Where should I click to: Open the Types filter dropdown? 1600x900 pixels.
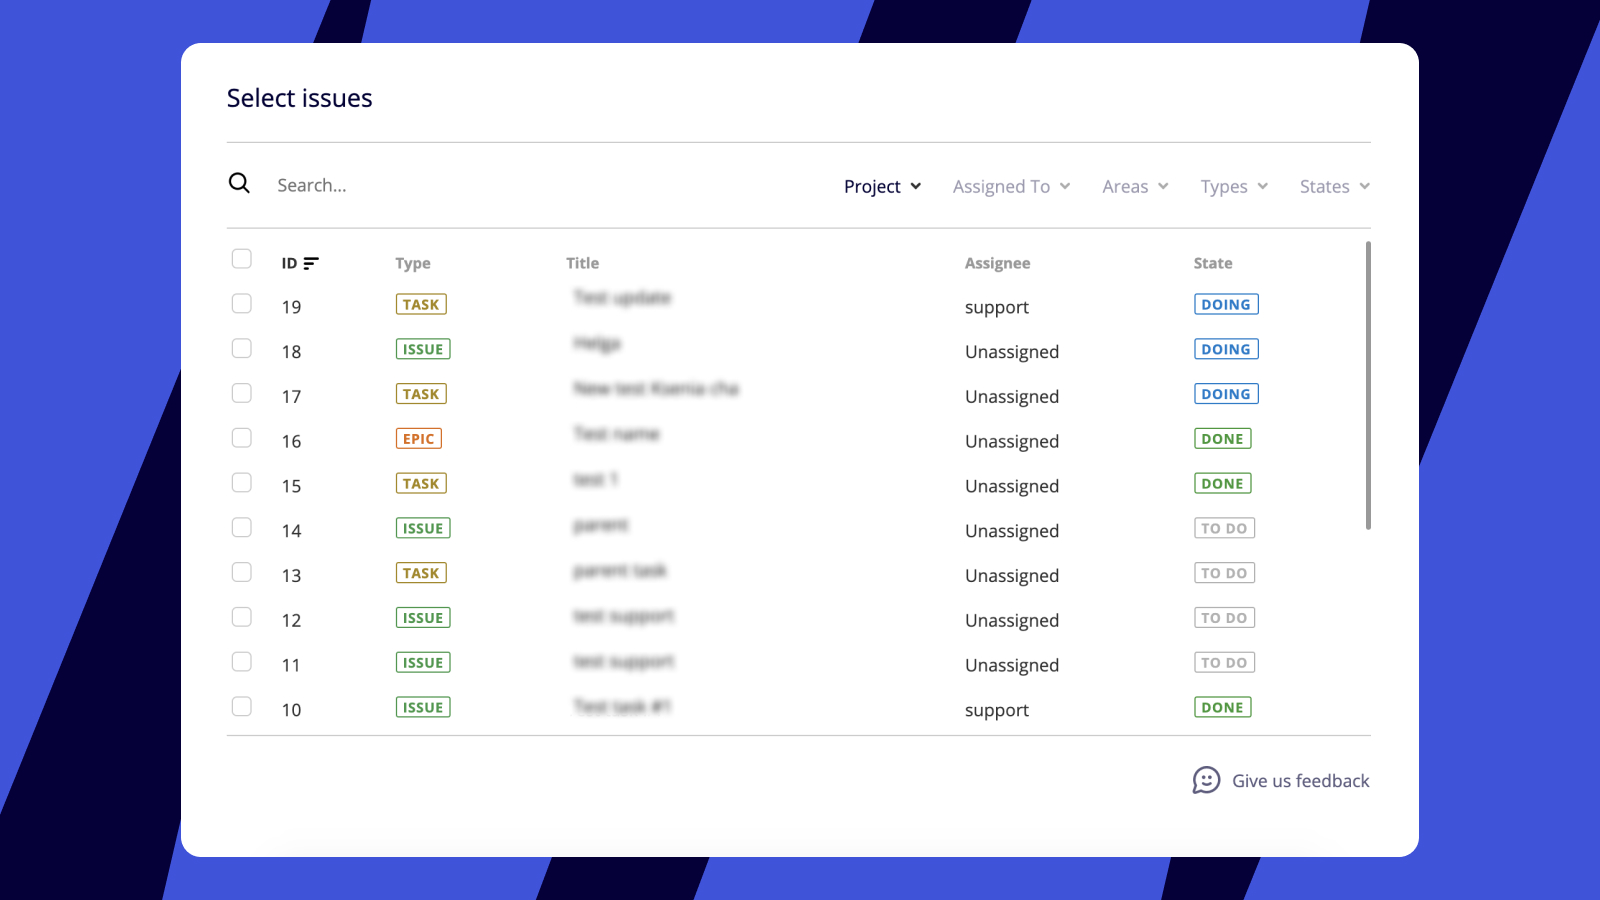[x=1232, y=186]
